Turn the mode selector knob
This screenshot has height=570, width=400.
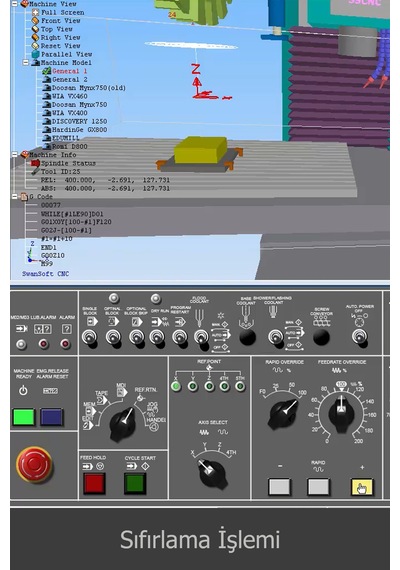(122, 424)
